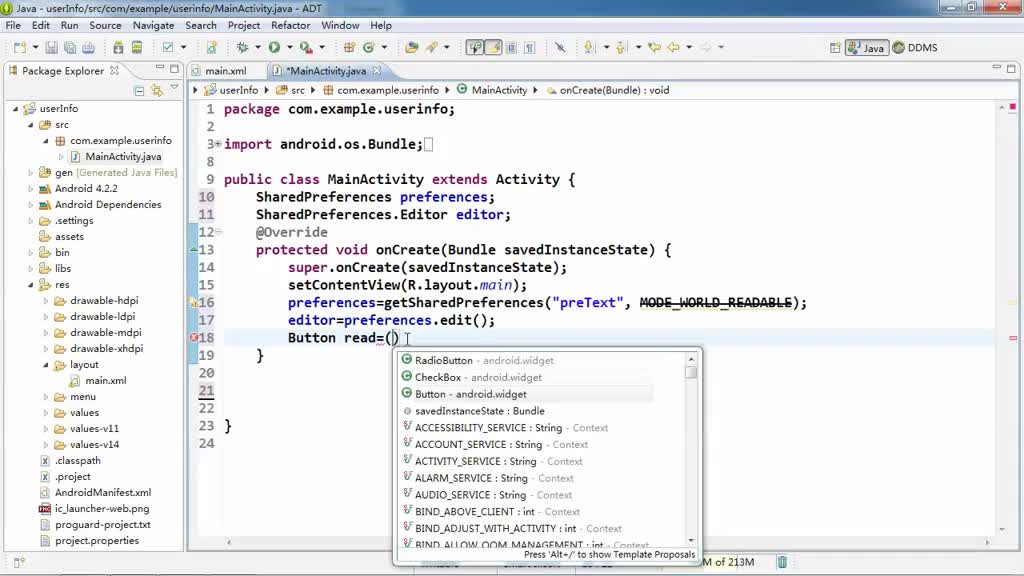Image resolution: width=1024 pixels, height=576 pixels.
Task: Click the Collapse All icon in Package Explorer
Action: [139, 91]
